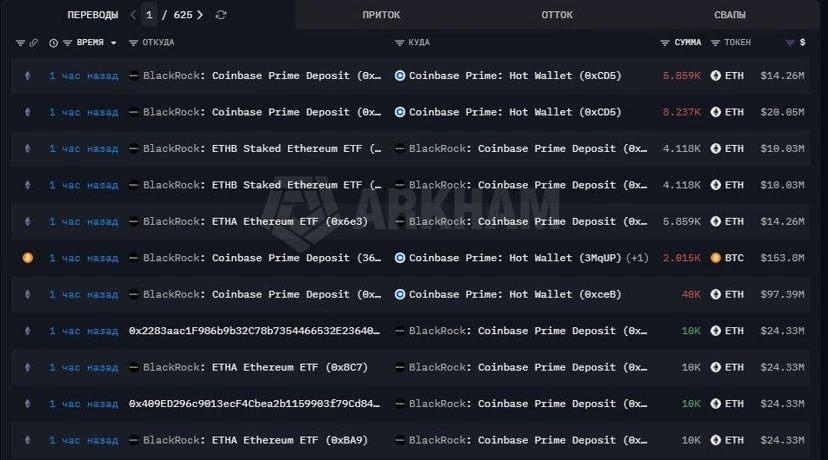The height and width of the screenshot is (460, 828).
Task: Go to previous transfers page chevron
Action: pyautogui.click(x=133, y=15)
